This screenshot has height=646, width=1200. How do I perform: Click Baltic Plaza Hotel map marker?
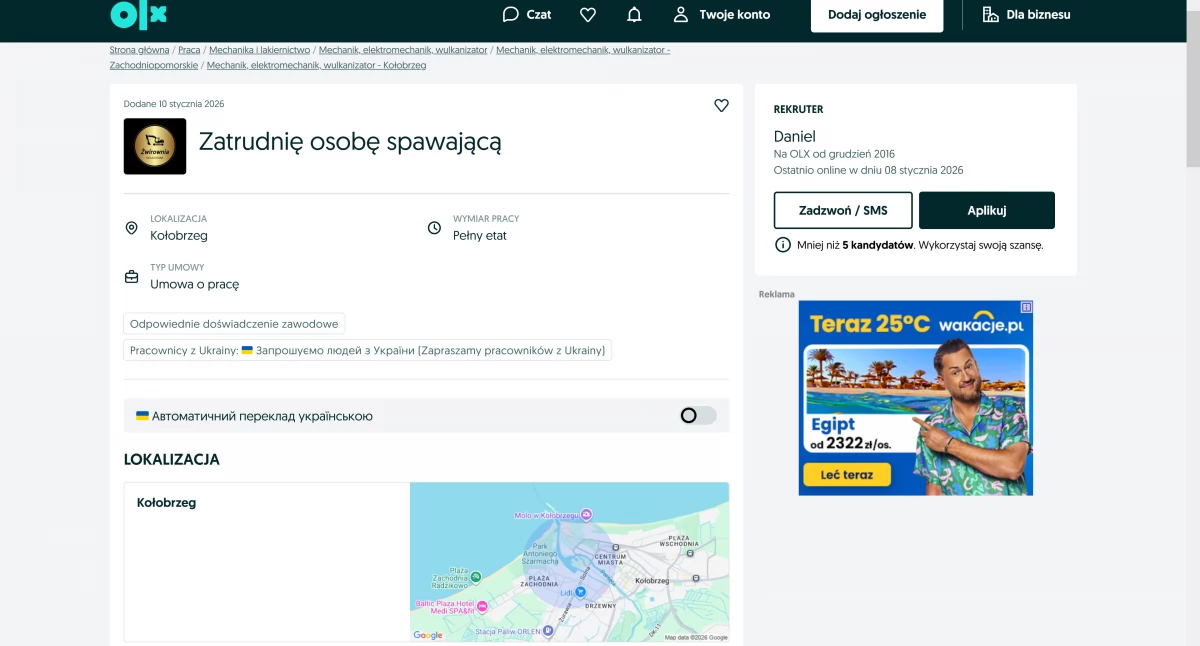point(482,606)
